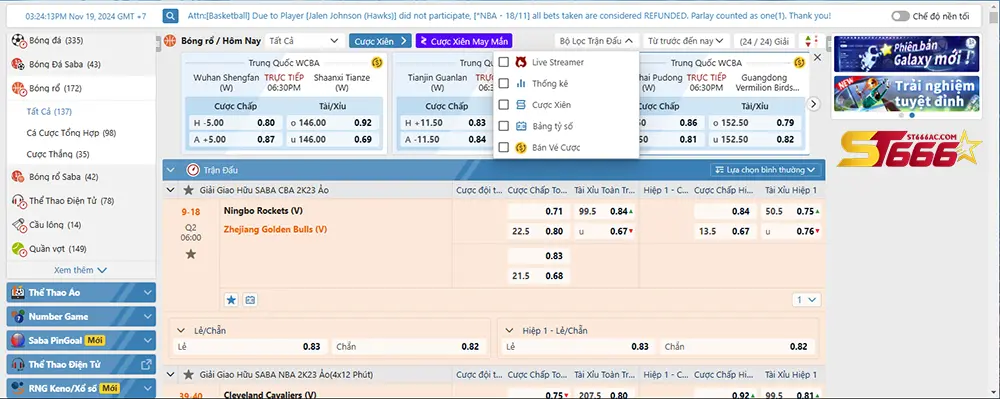1000x399 pixels.
Task: Open the Lựa chọn bình thường dropdown
Action: 765,170
